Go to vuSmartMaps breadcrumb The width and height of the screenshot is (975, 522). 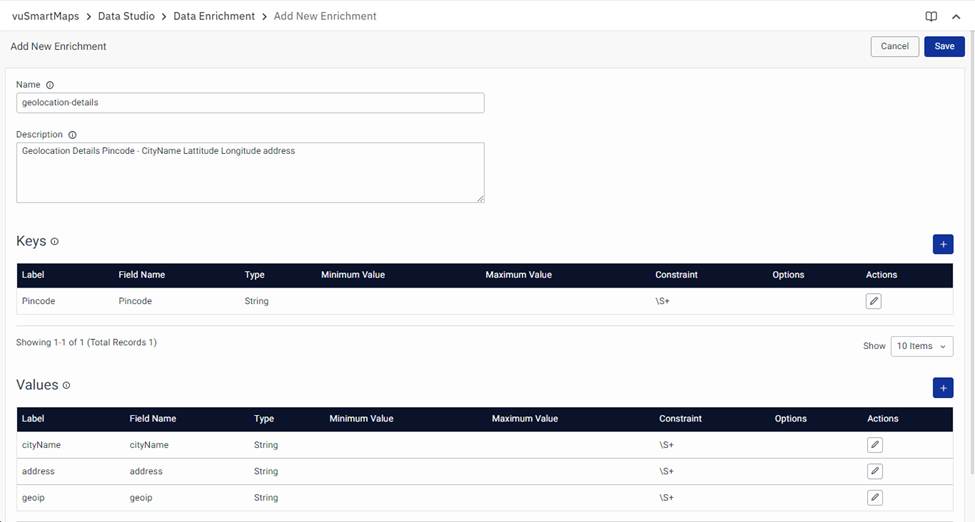coord(45,16)
